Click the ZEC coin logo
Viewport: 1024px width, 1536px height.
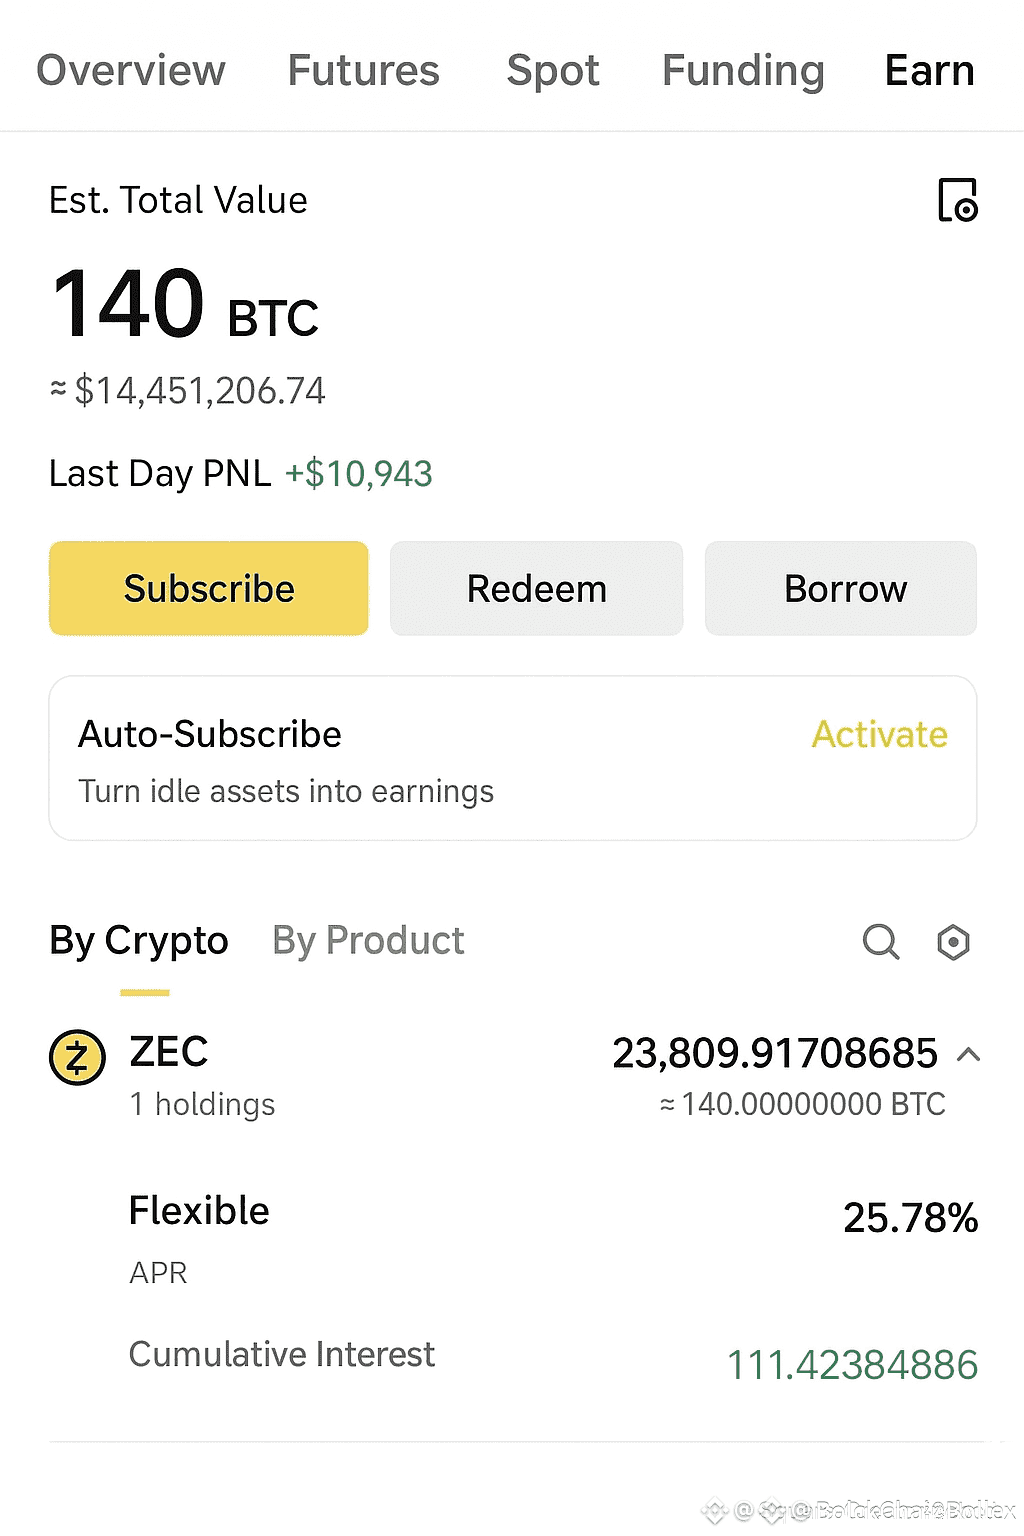[77, 1057]
